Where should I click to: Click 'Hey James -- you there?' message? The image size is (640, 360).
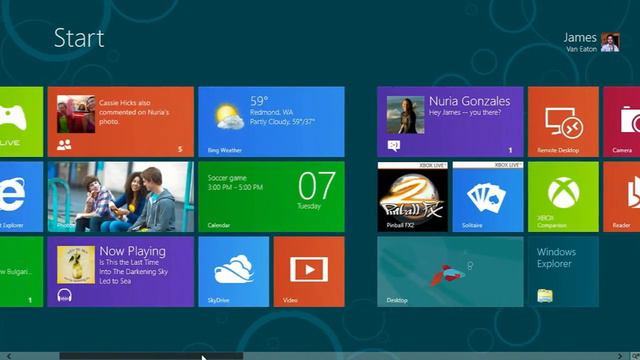[x=465, y=113]
